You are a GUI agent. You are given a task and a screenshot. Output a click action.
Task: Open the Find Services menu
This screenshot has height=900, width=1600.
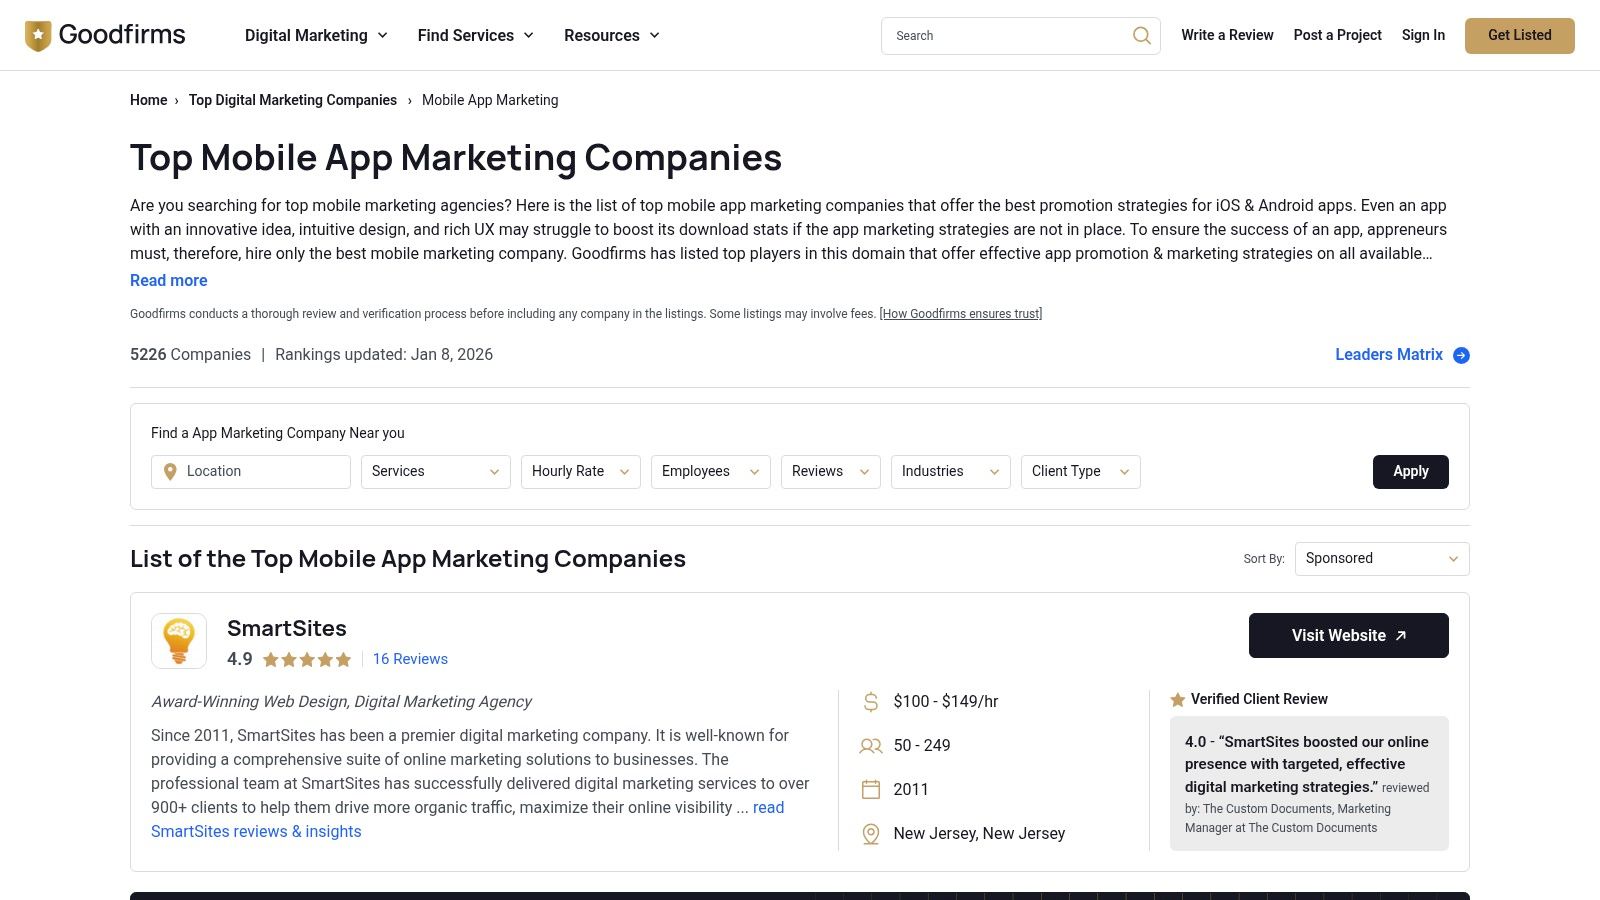pos(475,36)
